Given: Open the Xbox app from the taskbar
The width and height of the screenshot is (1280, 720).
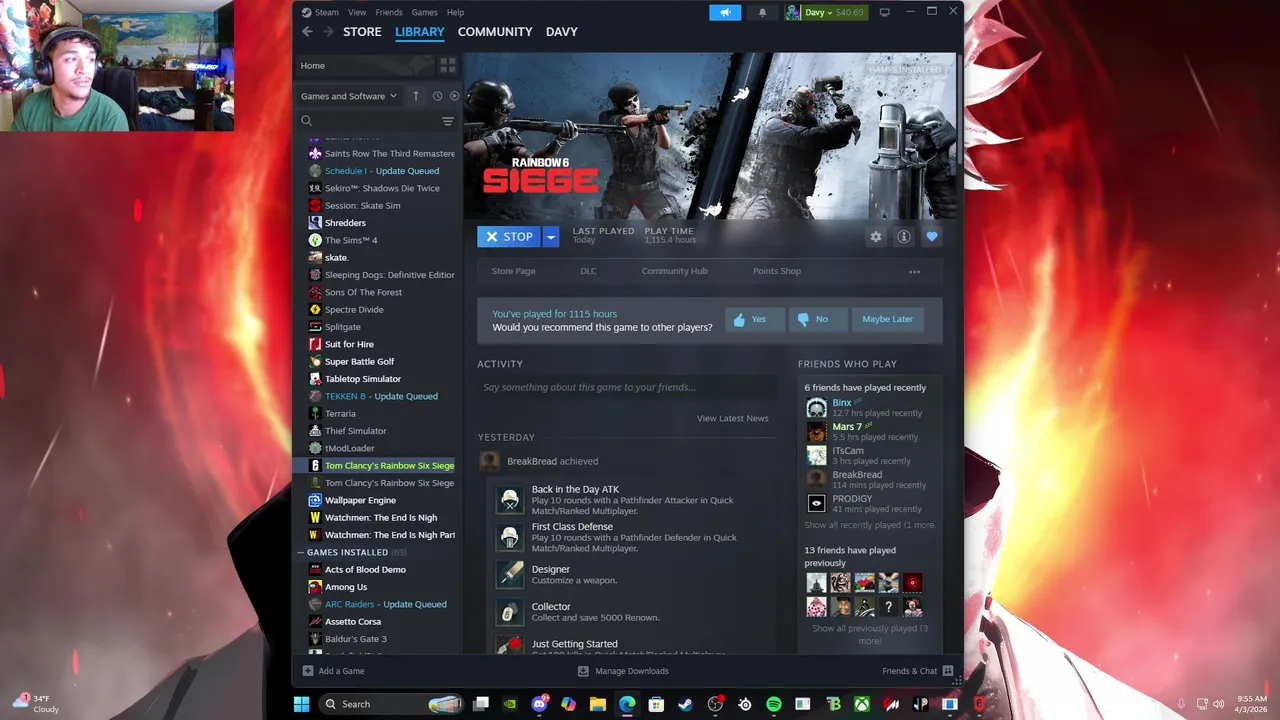Looking at the screenshot, I should click(x=862, y=704).
